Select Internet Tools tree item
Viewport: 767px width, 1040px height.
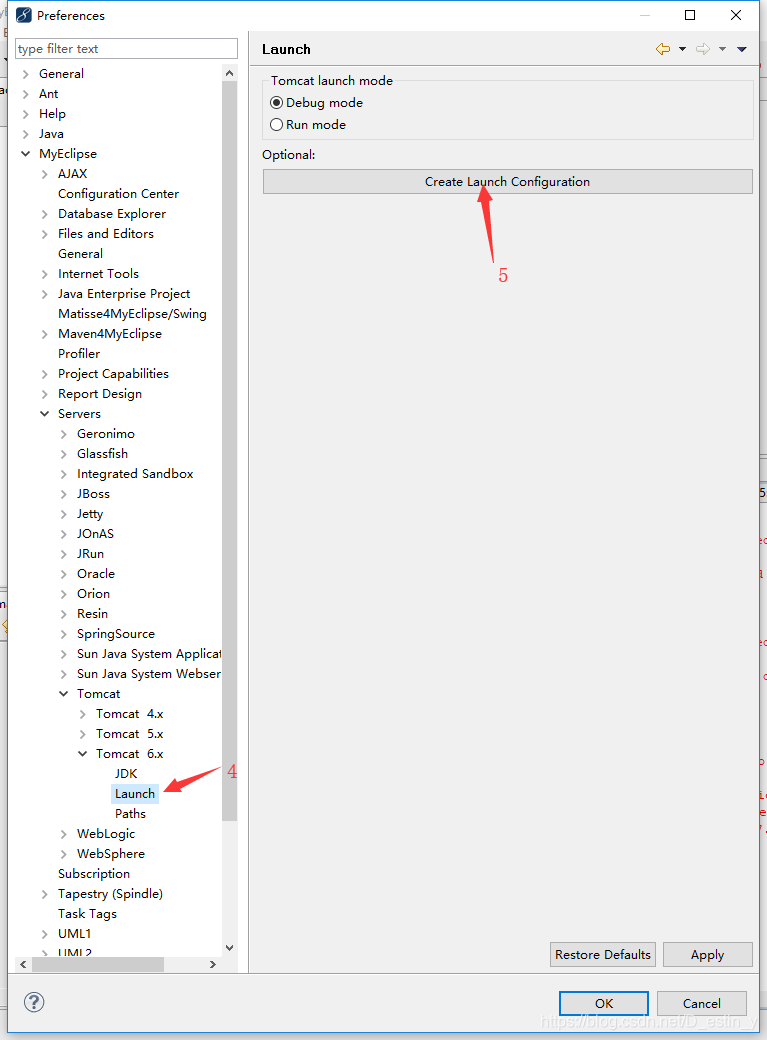[x=98, y=273]
